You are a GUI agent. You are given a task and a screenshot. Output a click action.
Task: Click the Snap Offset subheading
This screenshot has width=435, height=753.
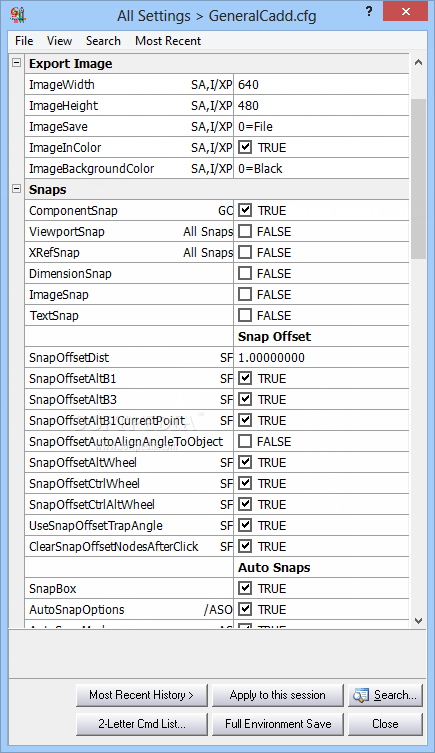coord(275,337)
